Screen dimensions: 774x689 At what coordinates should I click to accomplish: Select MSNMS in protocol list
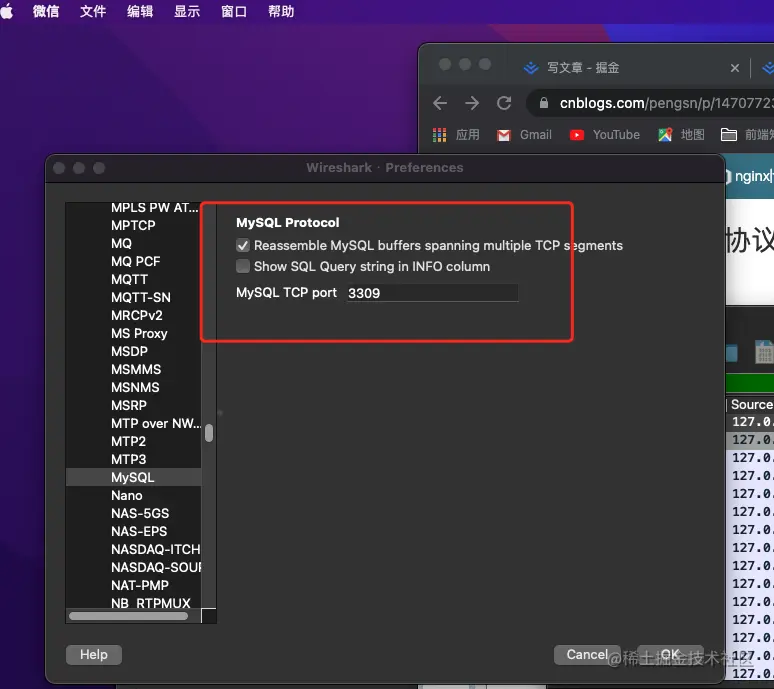click(x=133, y=387)
